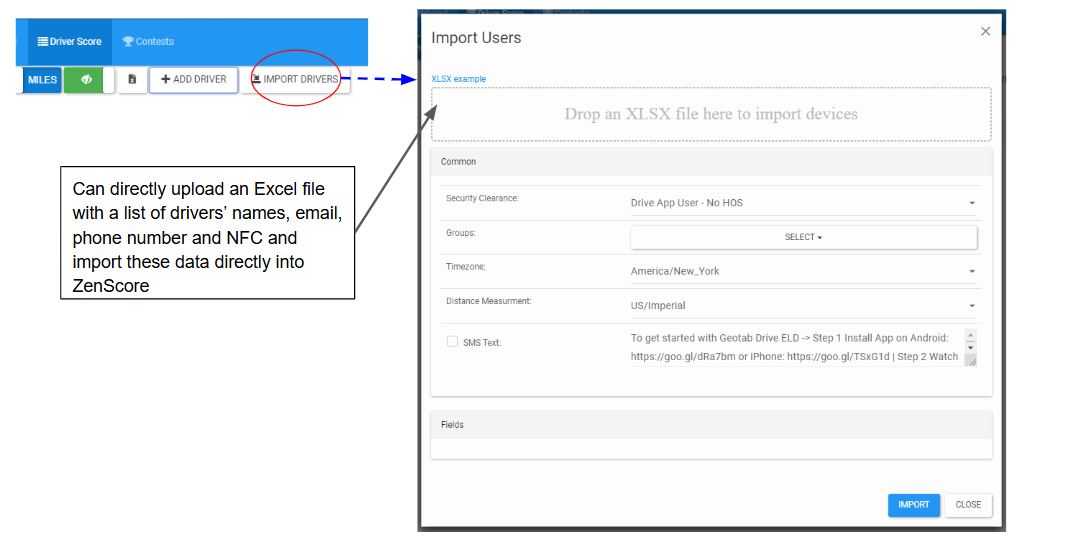Viewport: 1078px width, 542px height.
Task: Open the Distance Measurment US/Imperial dropdown
Action: [x=803, y=305]
